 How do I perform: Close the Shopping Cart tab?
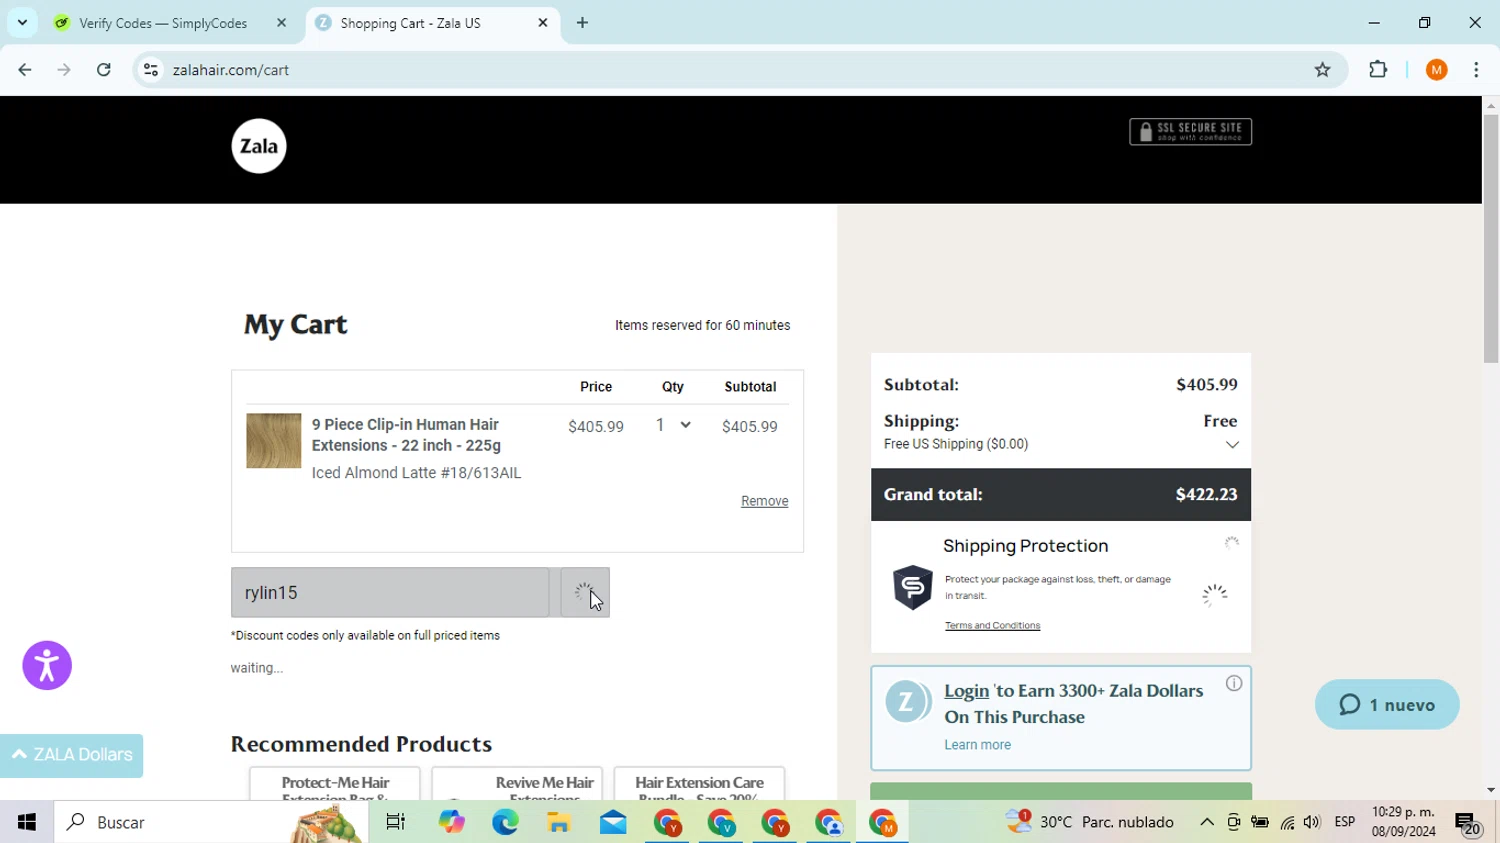[x=543, y=23]
